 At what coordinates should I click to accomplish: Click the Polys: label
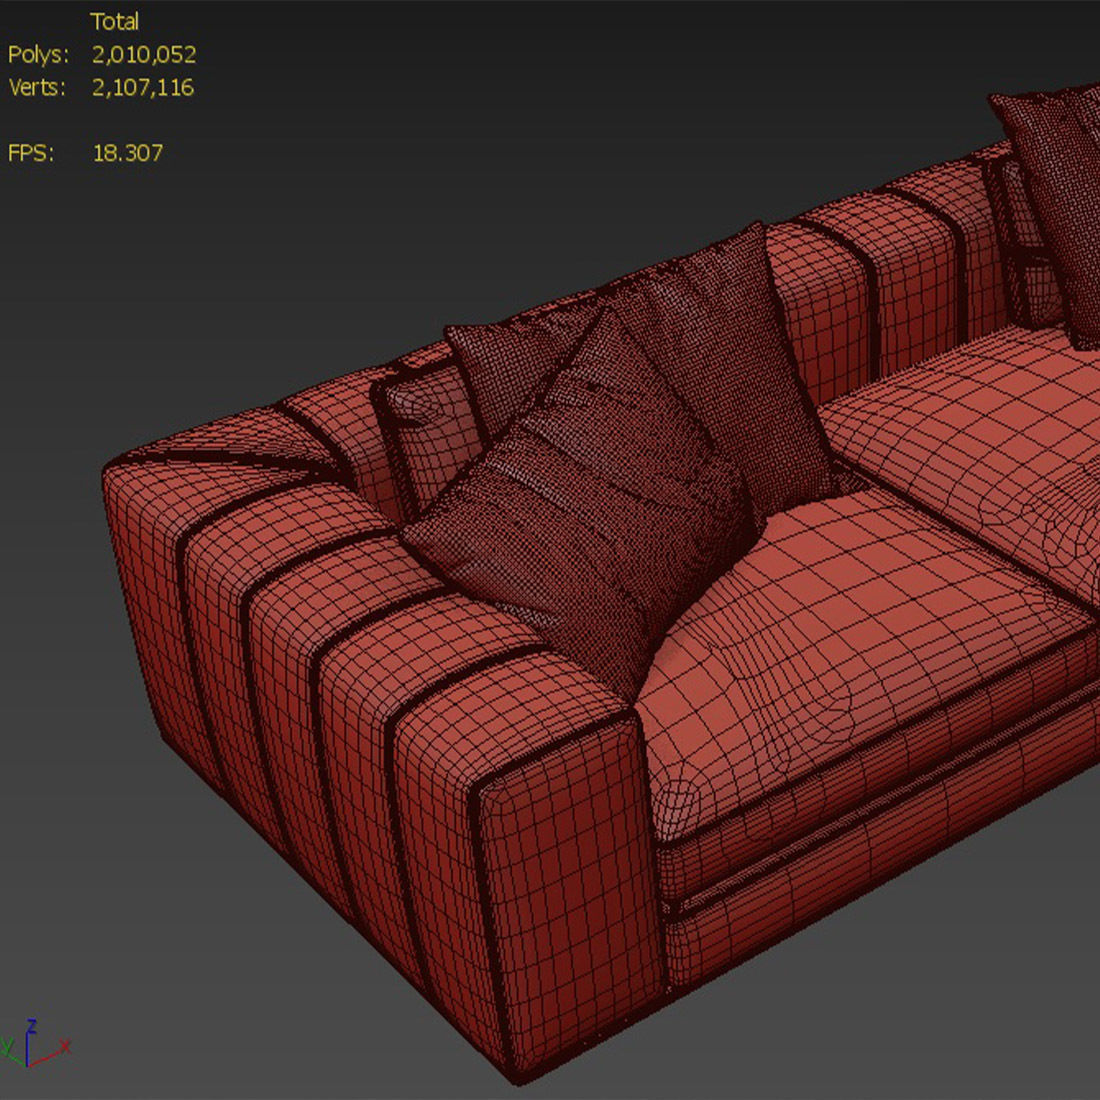39,55
